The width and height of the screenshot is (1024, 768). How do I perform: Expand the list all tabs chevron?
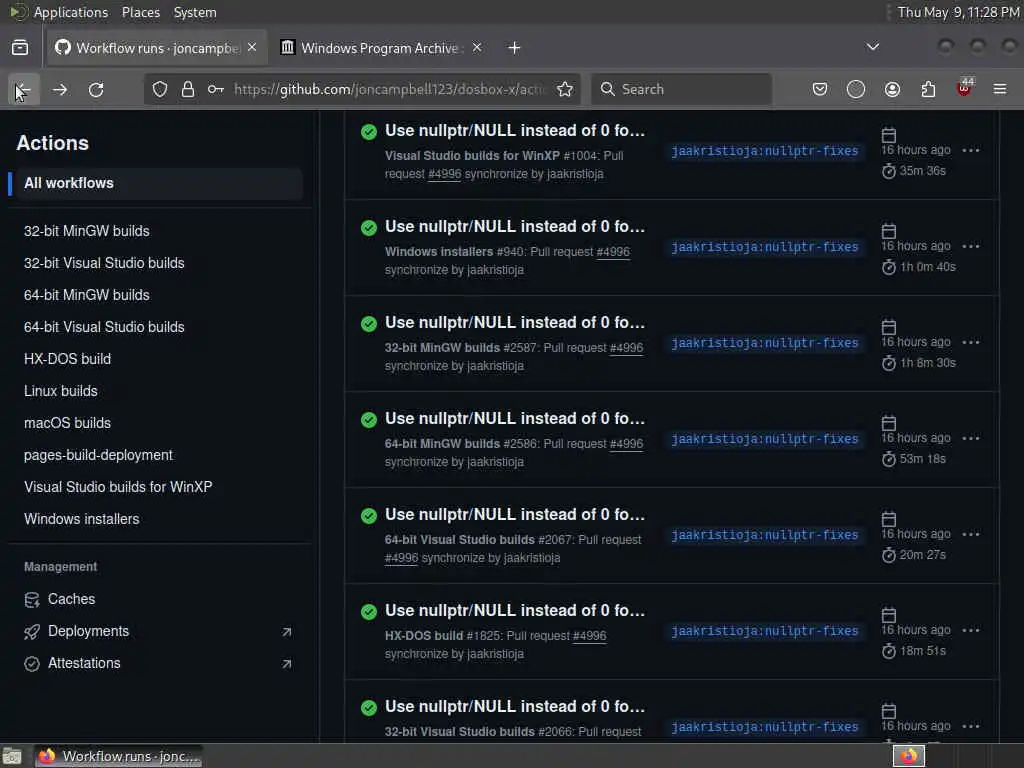pos(872,47)
